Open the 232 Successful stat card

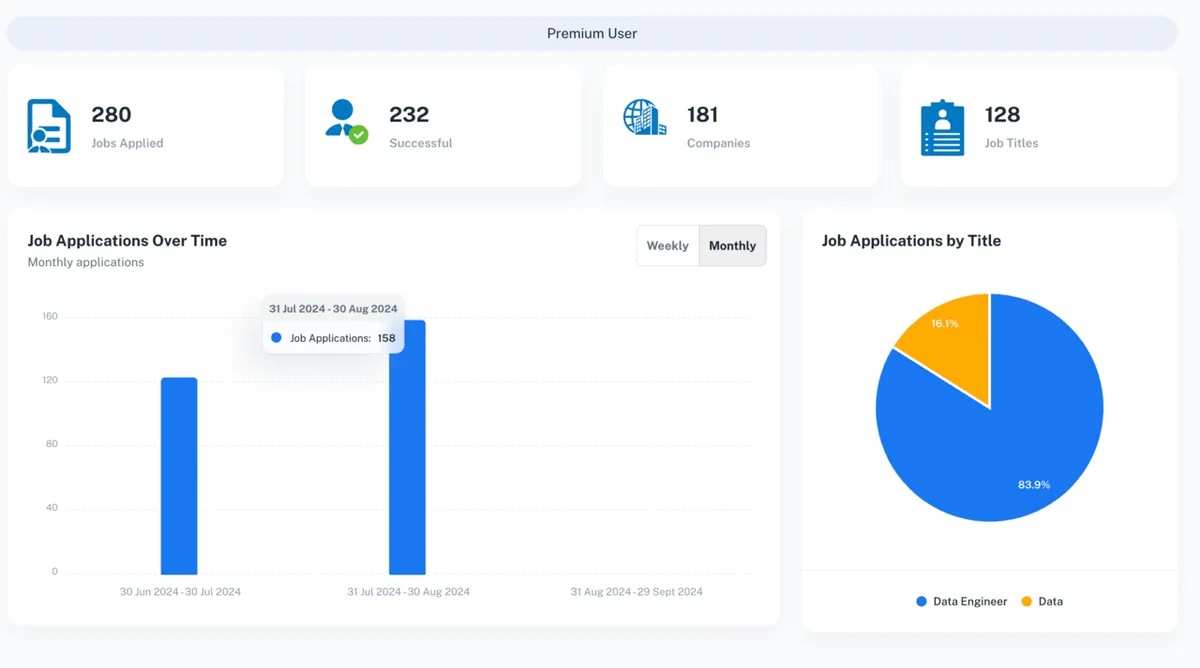tap(443, 126)
